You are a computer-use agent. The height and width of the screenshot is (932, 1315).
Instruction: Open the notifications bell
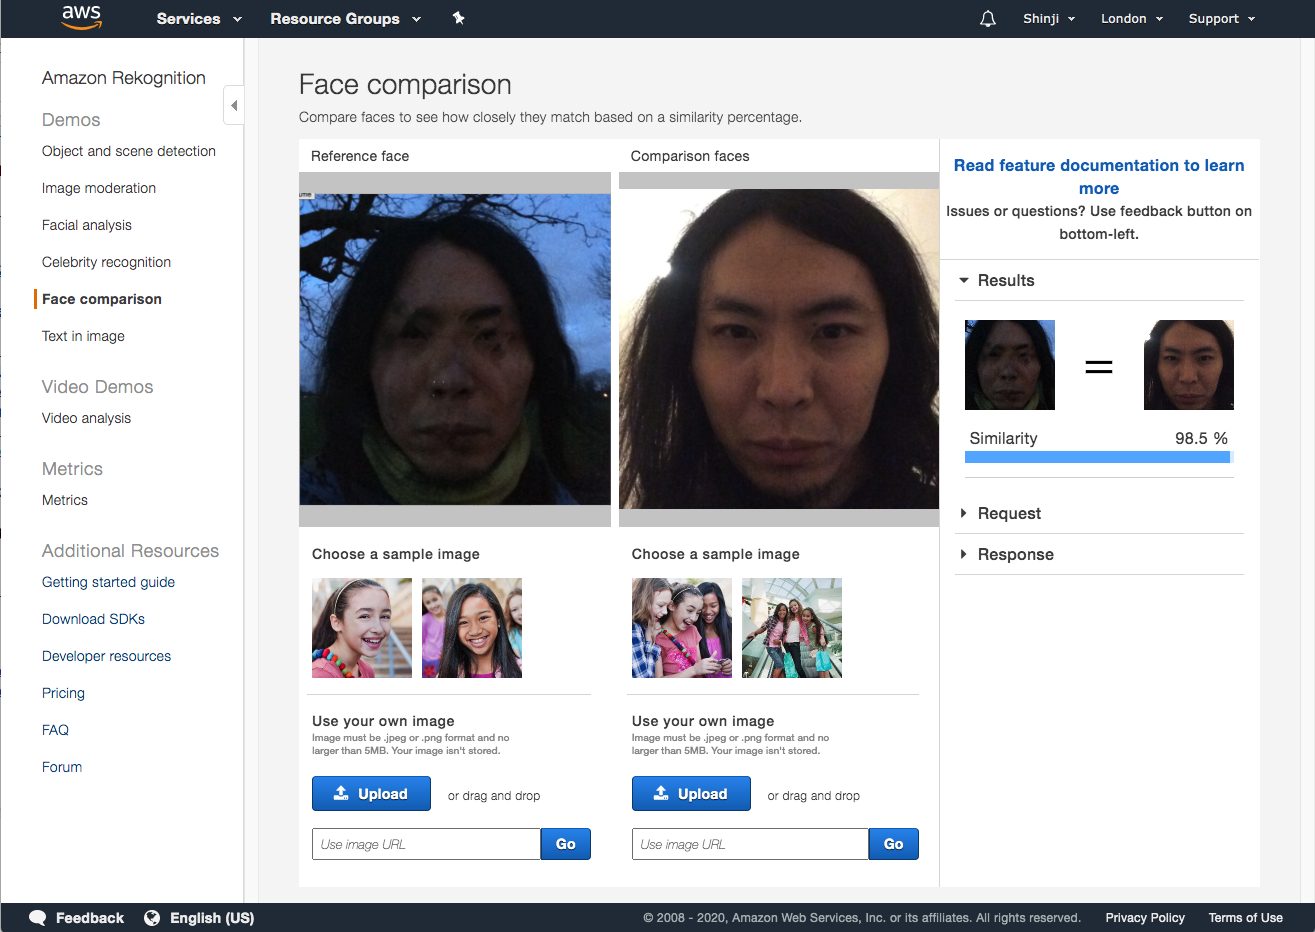point(988,19)
